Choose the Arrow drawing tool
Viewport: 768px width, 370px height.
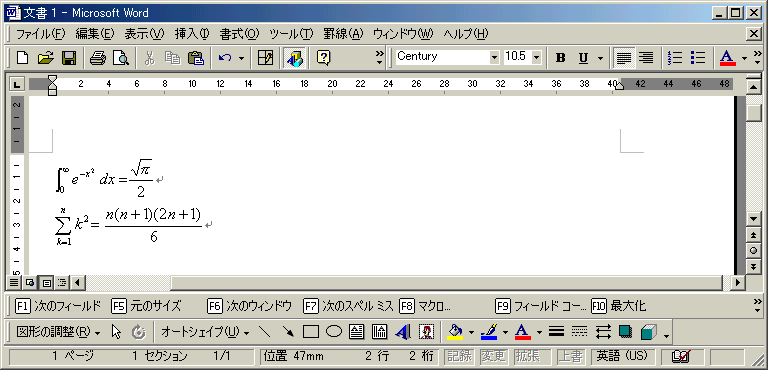tap(288, 332)
